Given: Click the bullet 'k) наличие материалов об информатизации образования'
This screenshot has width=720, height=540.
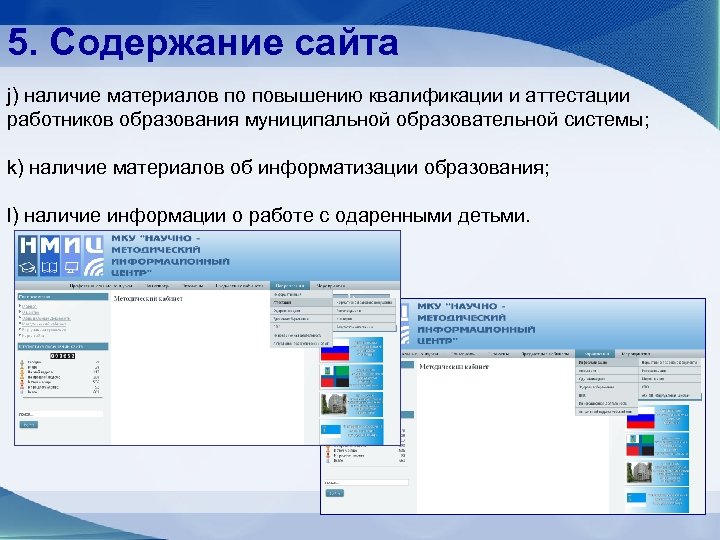Looking at the screenshot, I should tap(278, 168).
